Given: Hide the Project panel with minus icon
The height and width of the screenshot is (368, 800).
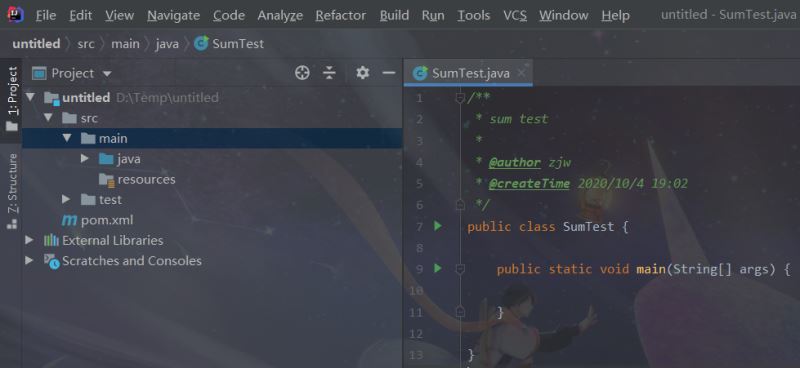Looking at the screenshot, I should (389, 73).
